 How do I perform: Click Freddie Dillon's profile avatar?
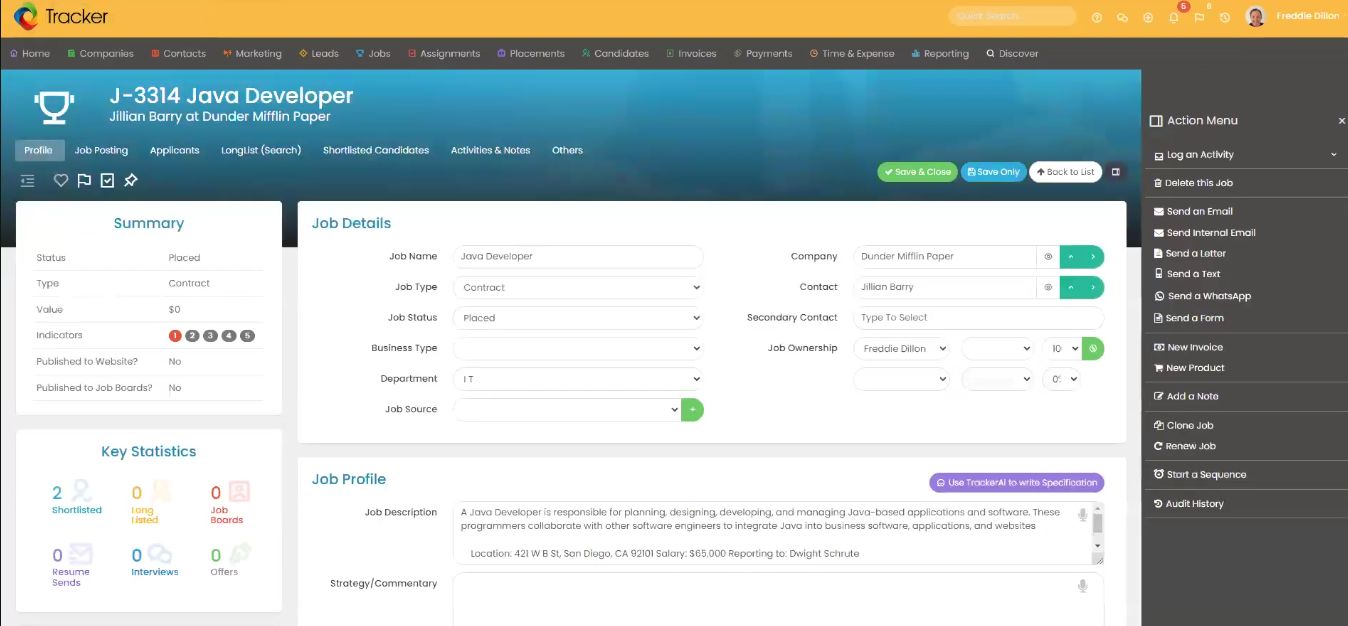1256,16
